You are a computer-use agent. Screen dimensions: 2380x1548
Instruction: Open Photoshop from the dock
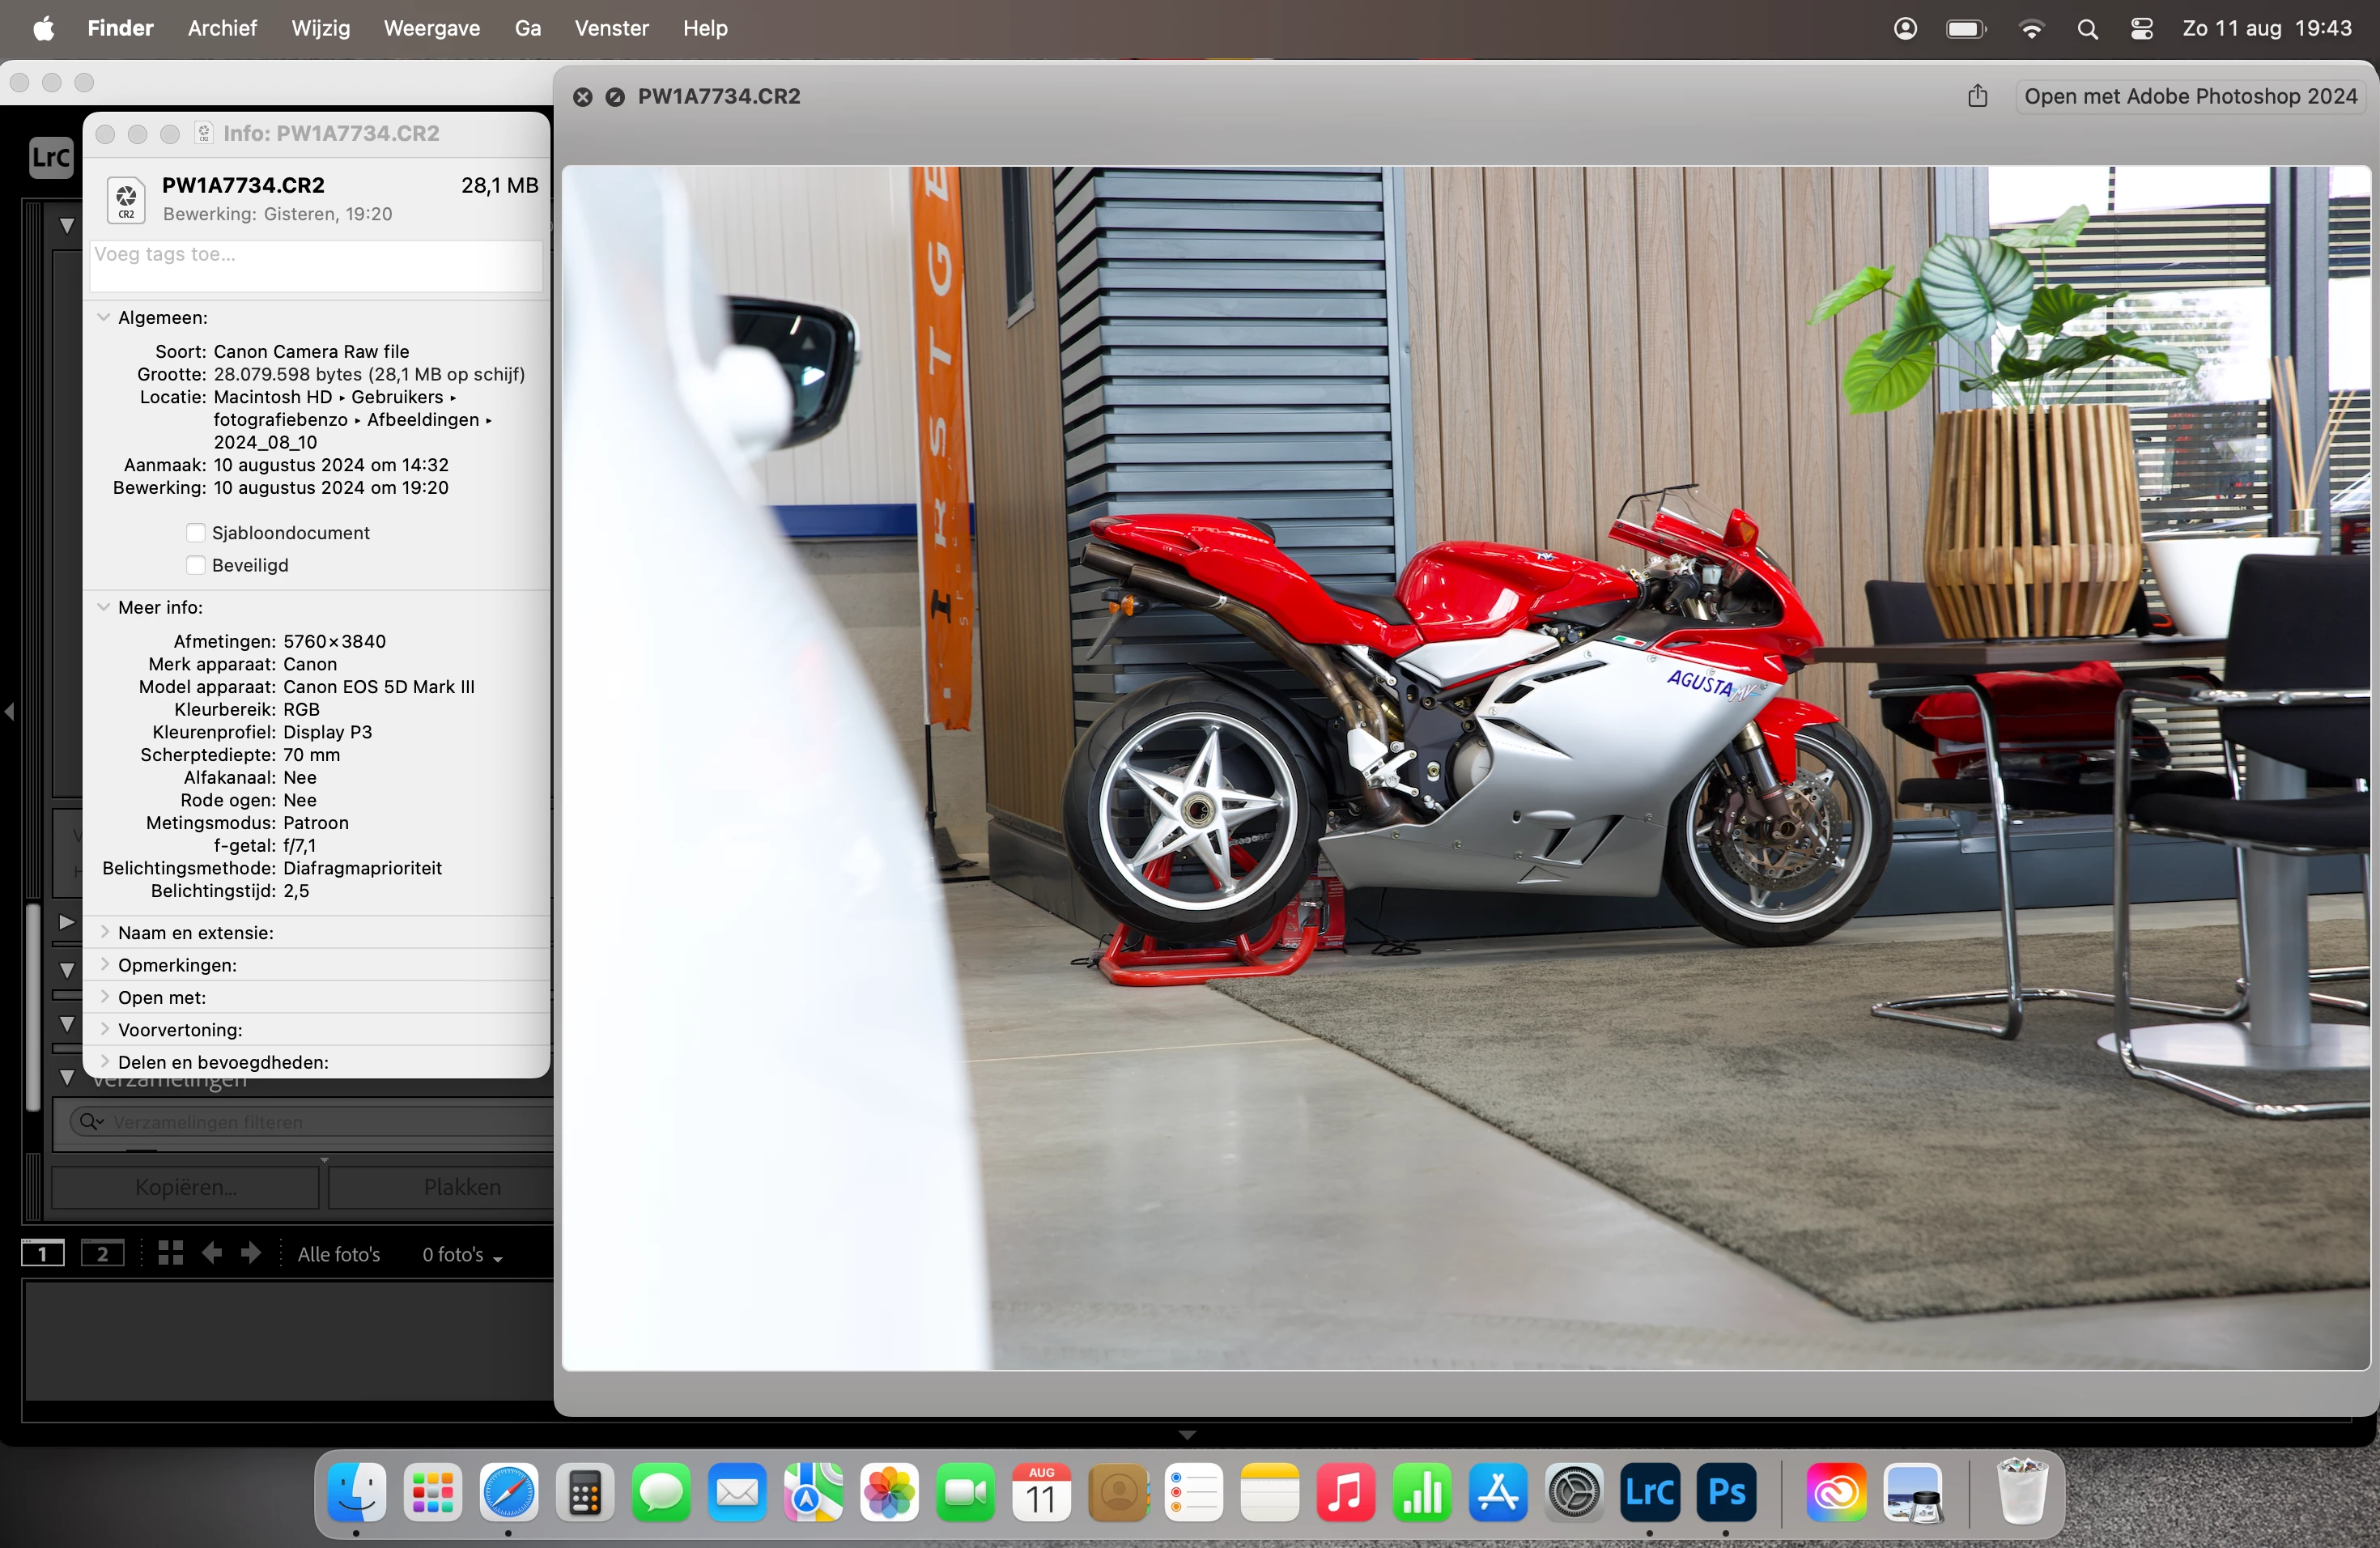click(1726, 1493)
